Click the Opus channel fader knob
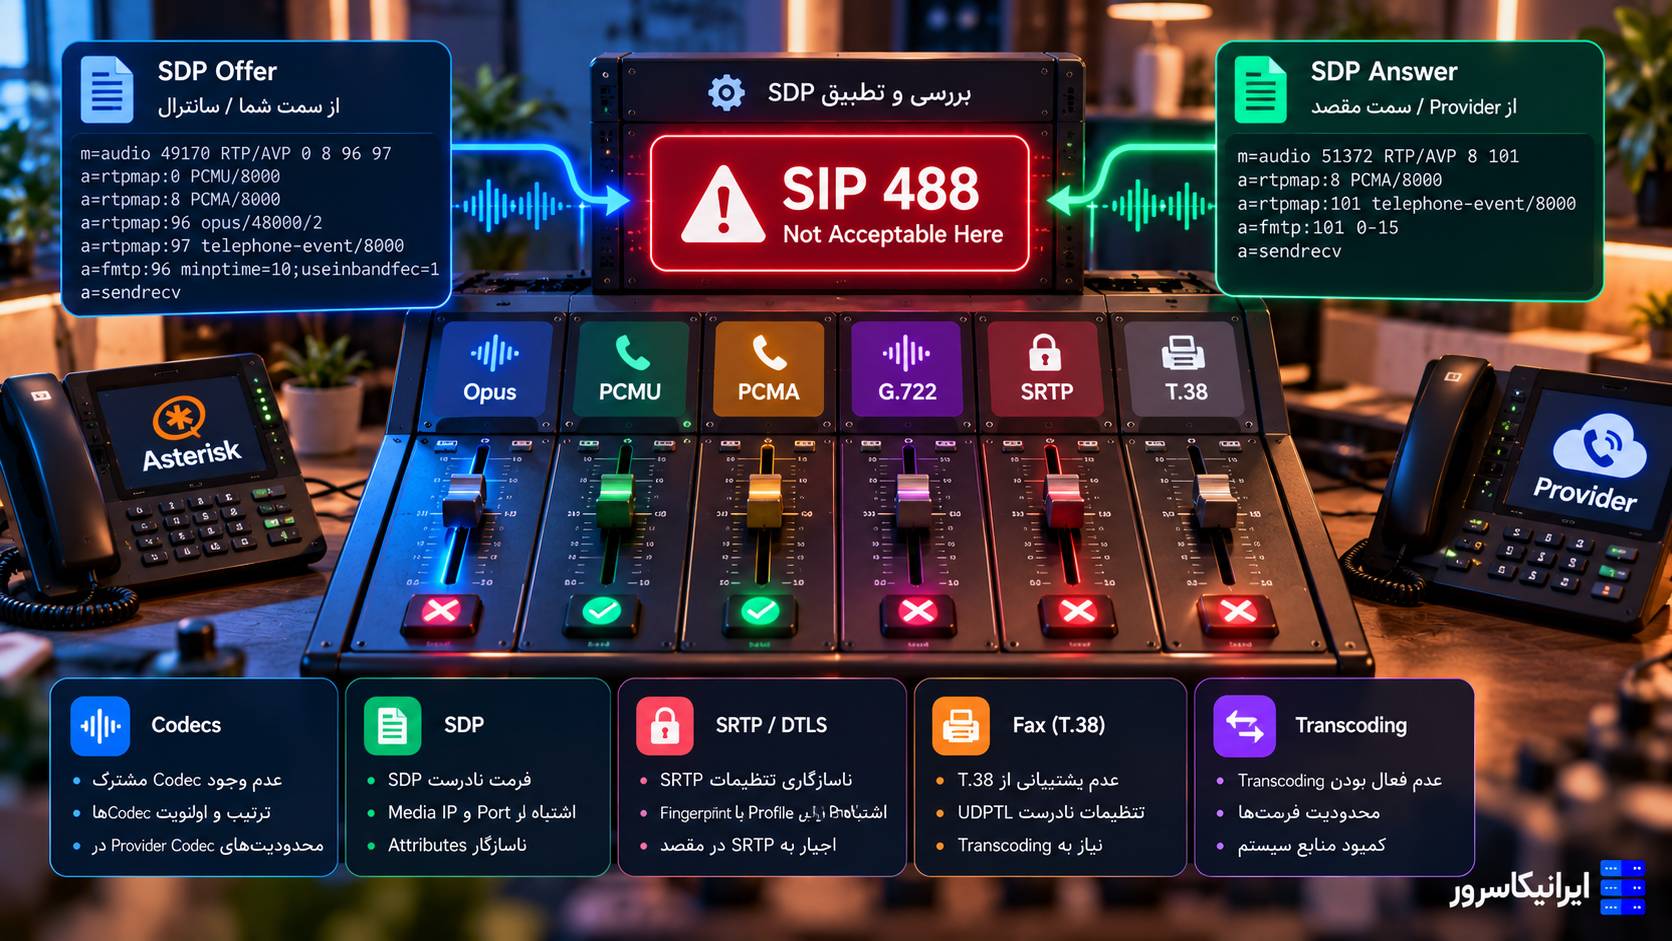The width and height of the screenshot is (1672, 941). 464,502
